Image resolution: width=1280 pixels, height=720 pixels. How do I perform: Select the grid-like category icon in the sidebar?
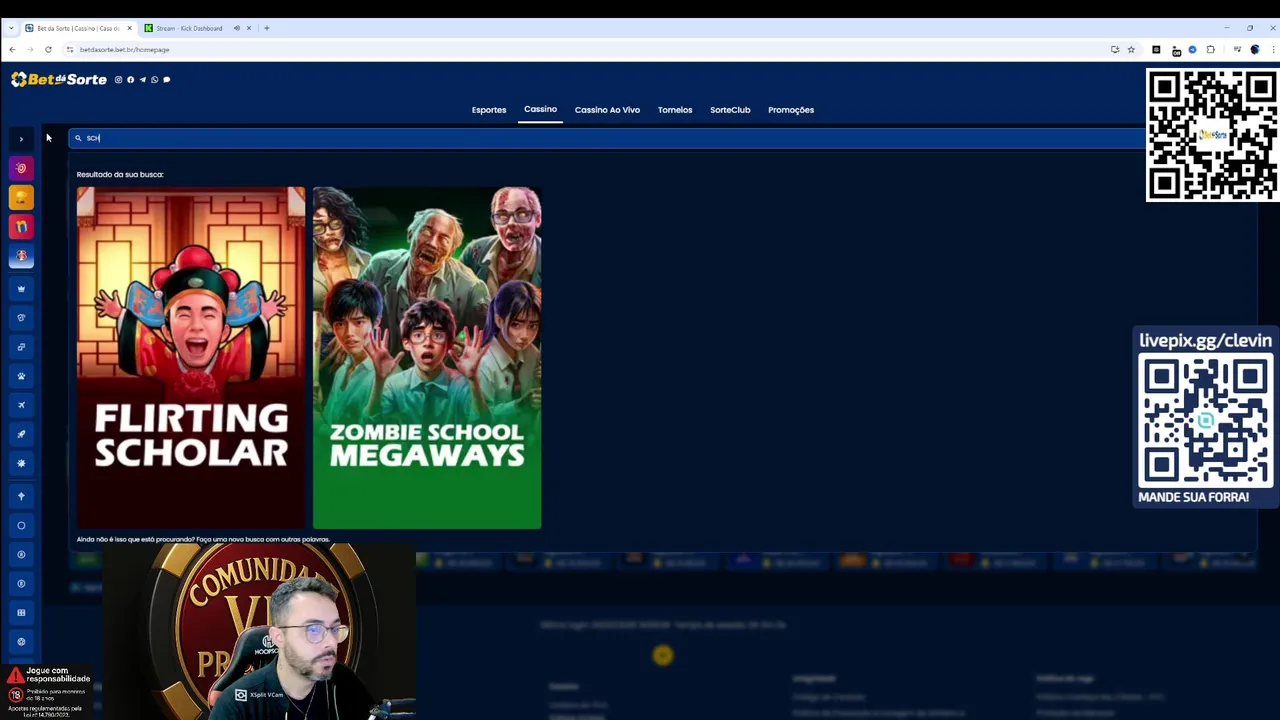click(x=21, y=612)
